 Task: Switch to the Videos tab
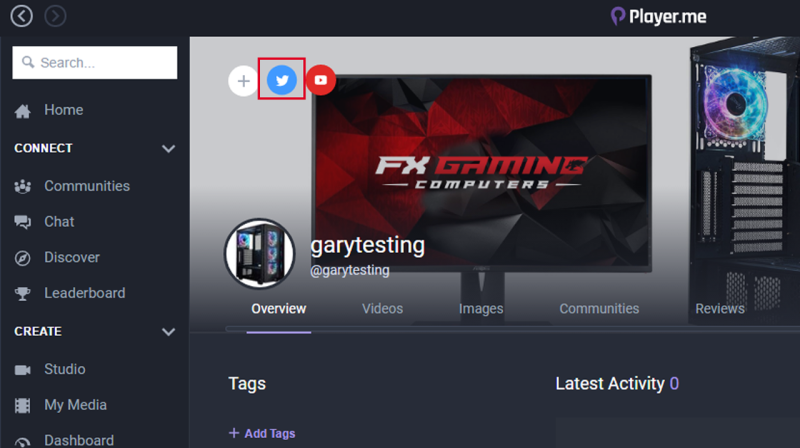(382, 309)
